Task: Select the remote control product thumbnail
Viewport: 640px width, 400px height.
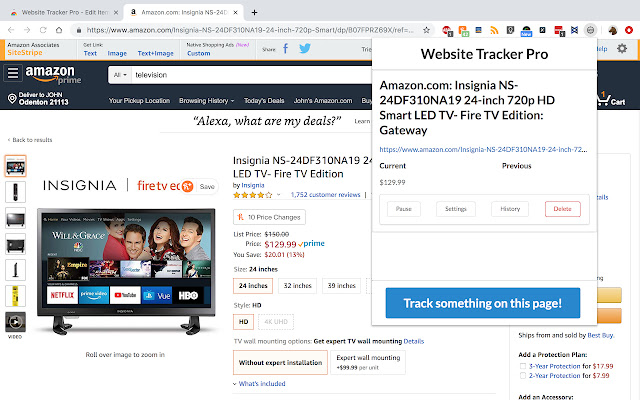Action: click(15, 192)
